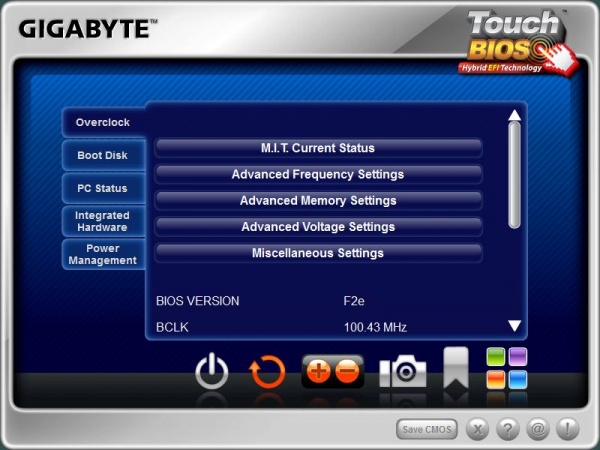
Task: Go to Integrated Hardware tab
Action: (x=103, y=221)
